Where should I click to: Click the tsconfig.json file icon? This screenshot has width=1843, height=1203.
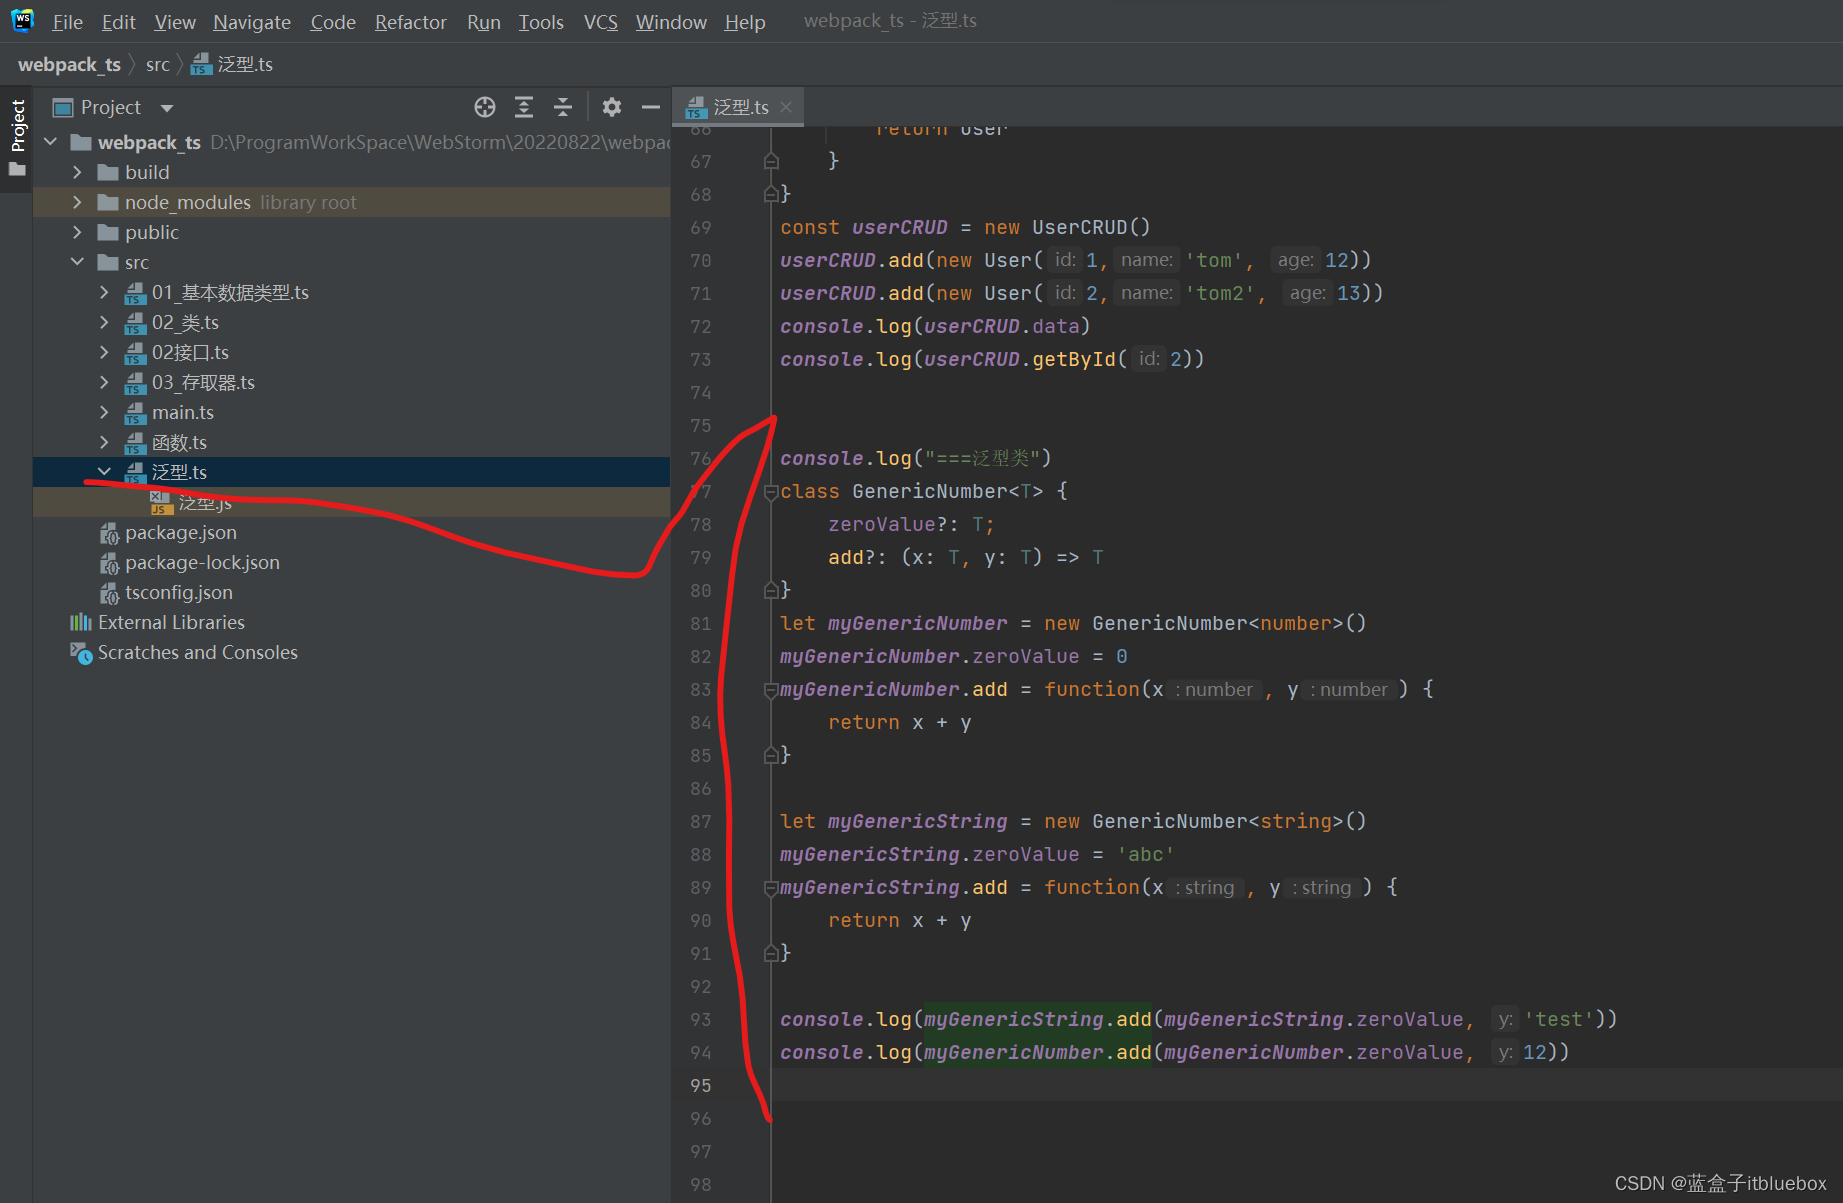tap(109, 592)
